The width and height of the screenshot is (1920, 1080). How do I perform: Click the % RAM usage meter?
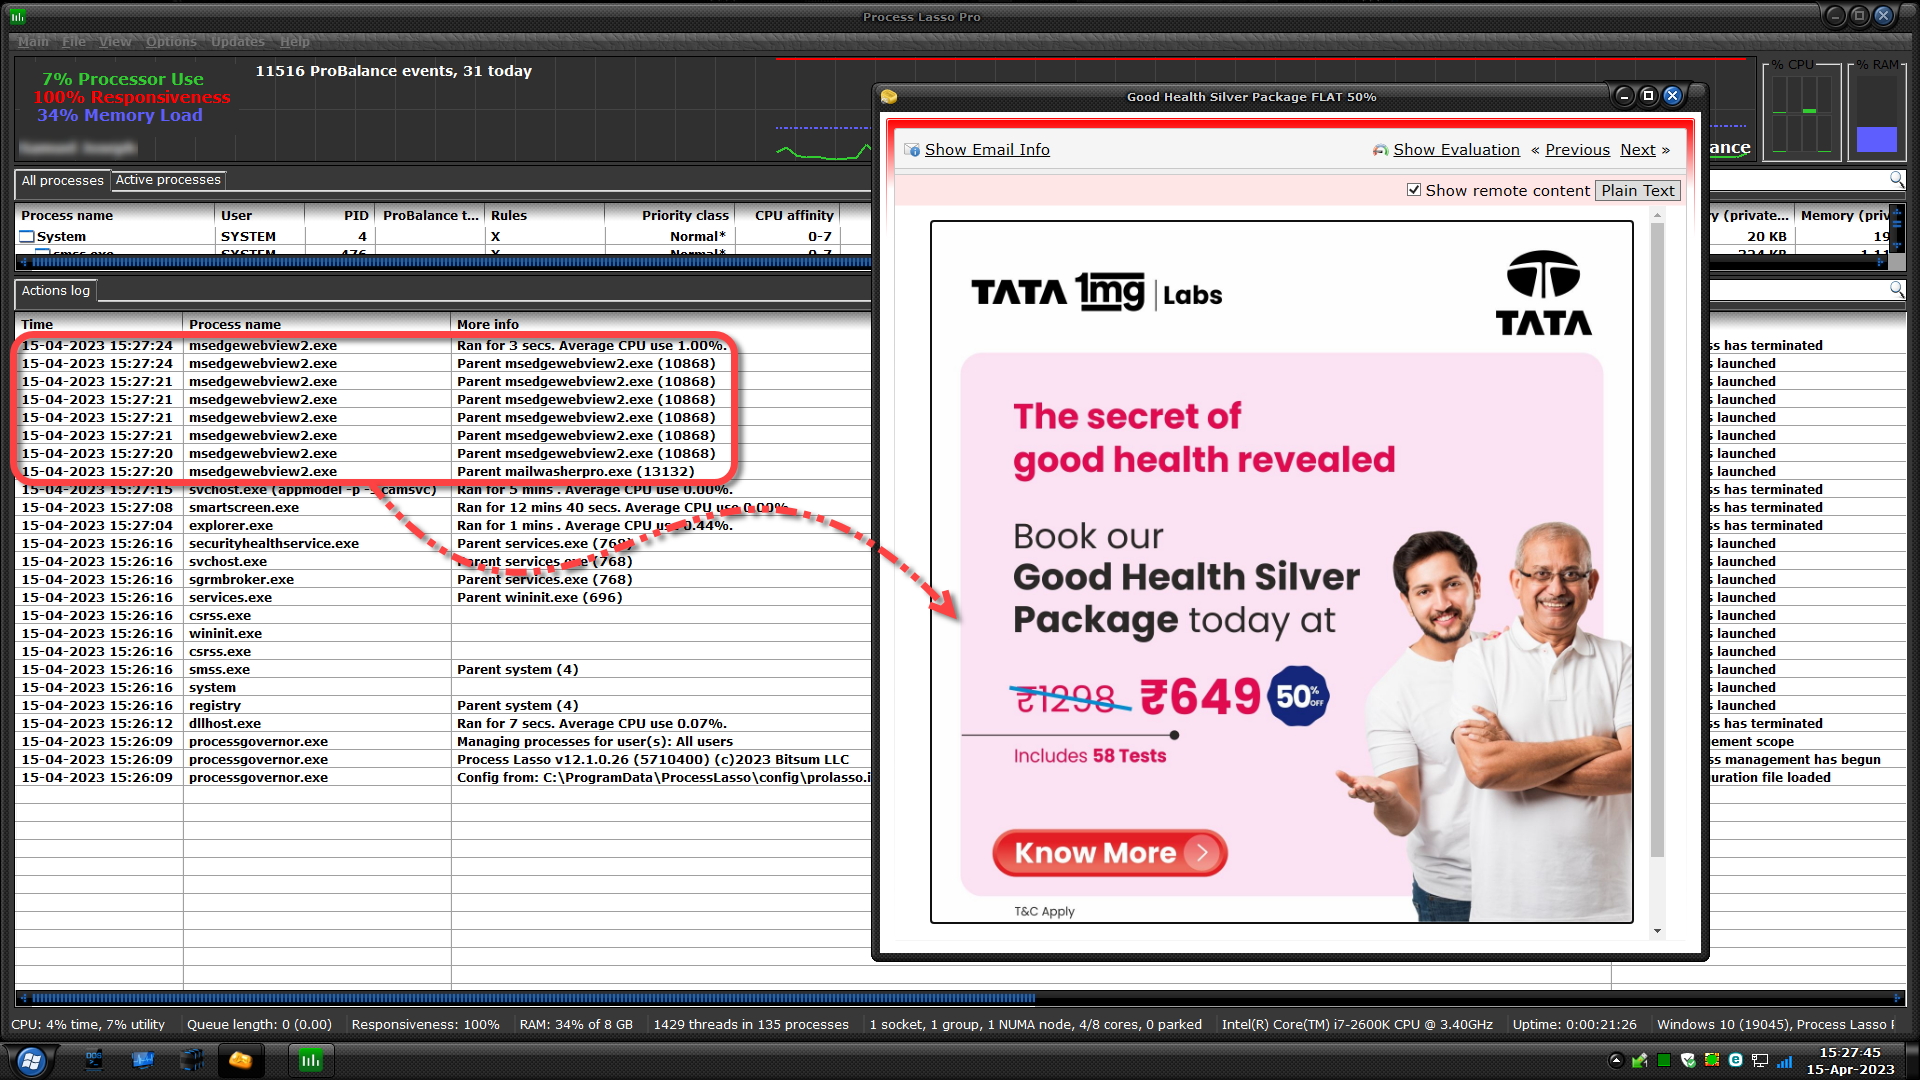[1876, 112]
